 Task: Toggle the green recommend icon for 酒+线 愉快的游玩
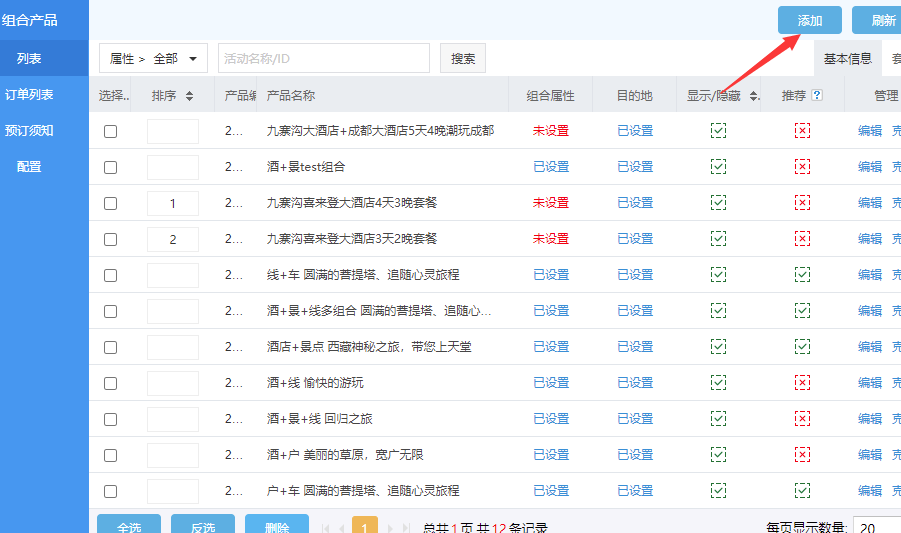tap(802, 383)
